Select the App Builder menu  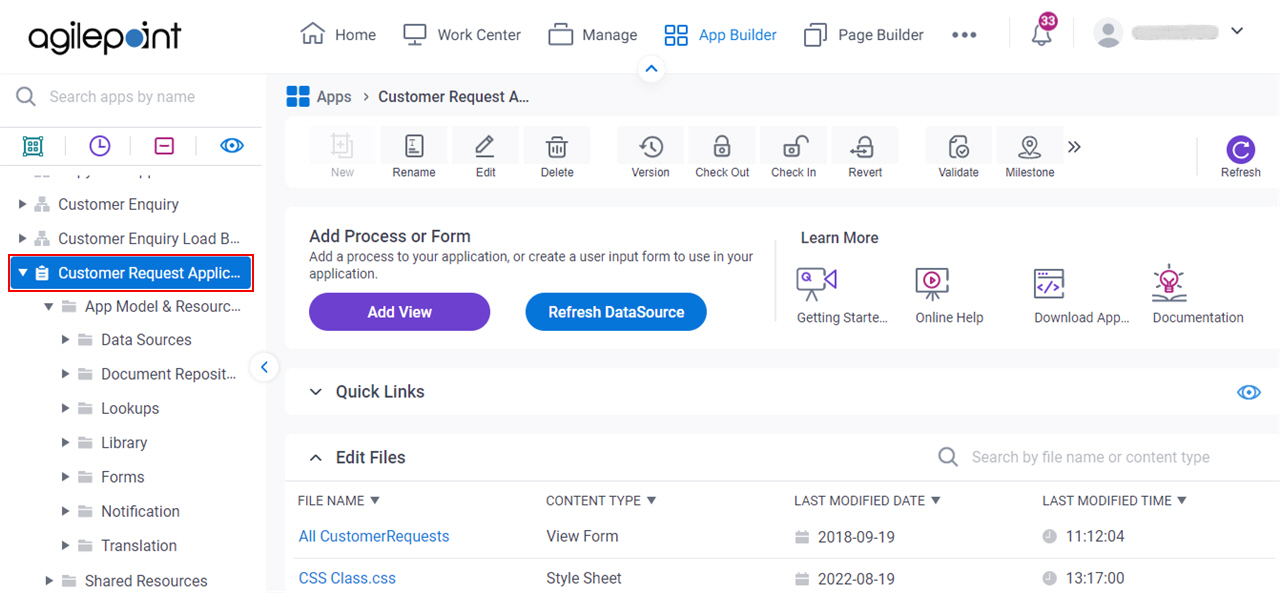[720, 34]
